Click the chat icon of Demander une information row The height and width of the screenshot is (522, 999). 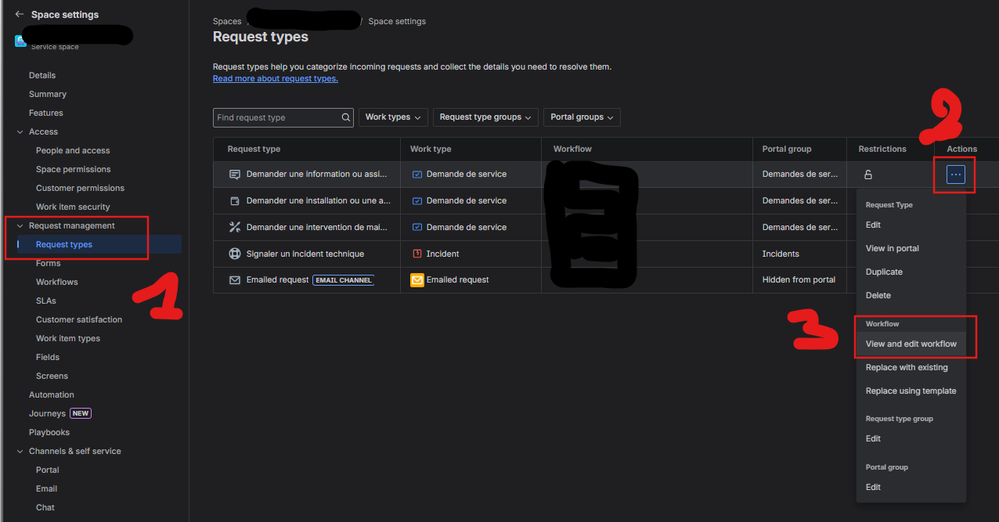click(234, 174)
